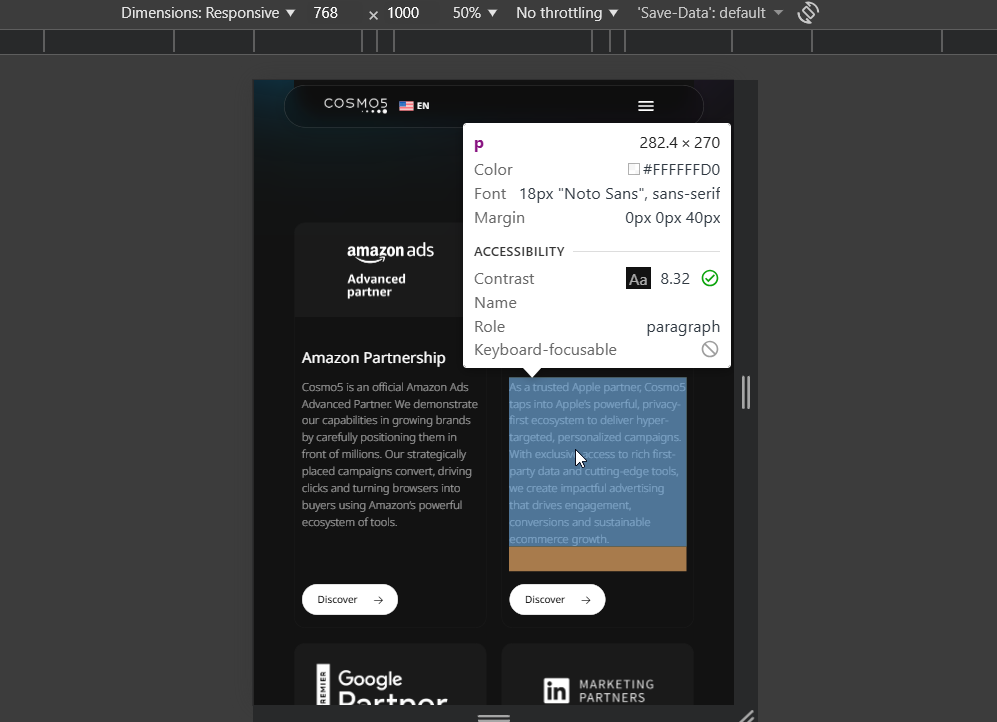Open the Dimensions: Responsive dropdown
The width and height of the screenshot is (997, 722).
click(x=208, y=13)
